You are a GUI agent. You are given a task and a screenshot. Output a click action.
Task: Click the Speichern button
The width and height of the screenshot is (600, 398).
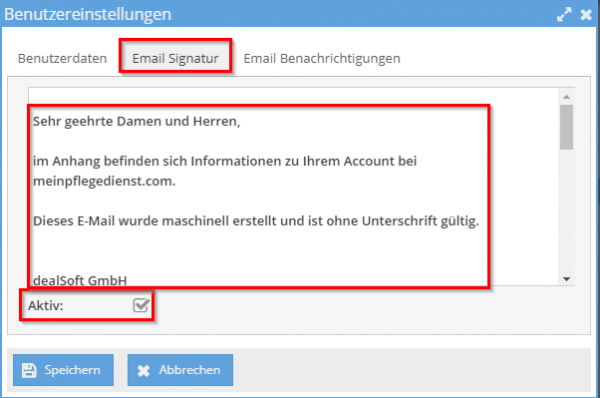tap(63, 370)
